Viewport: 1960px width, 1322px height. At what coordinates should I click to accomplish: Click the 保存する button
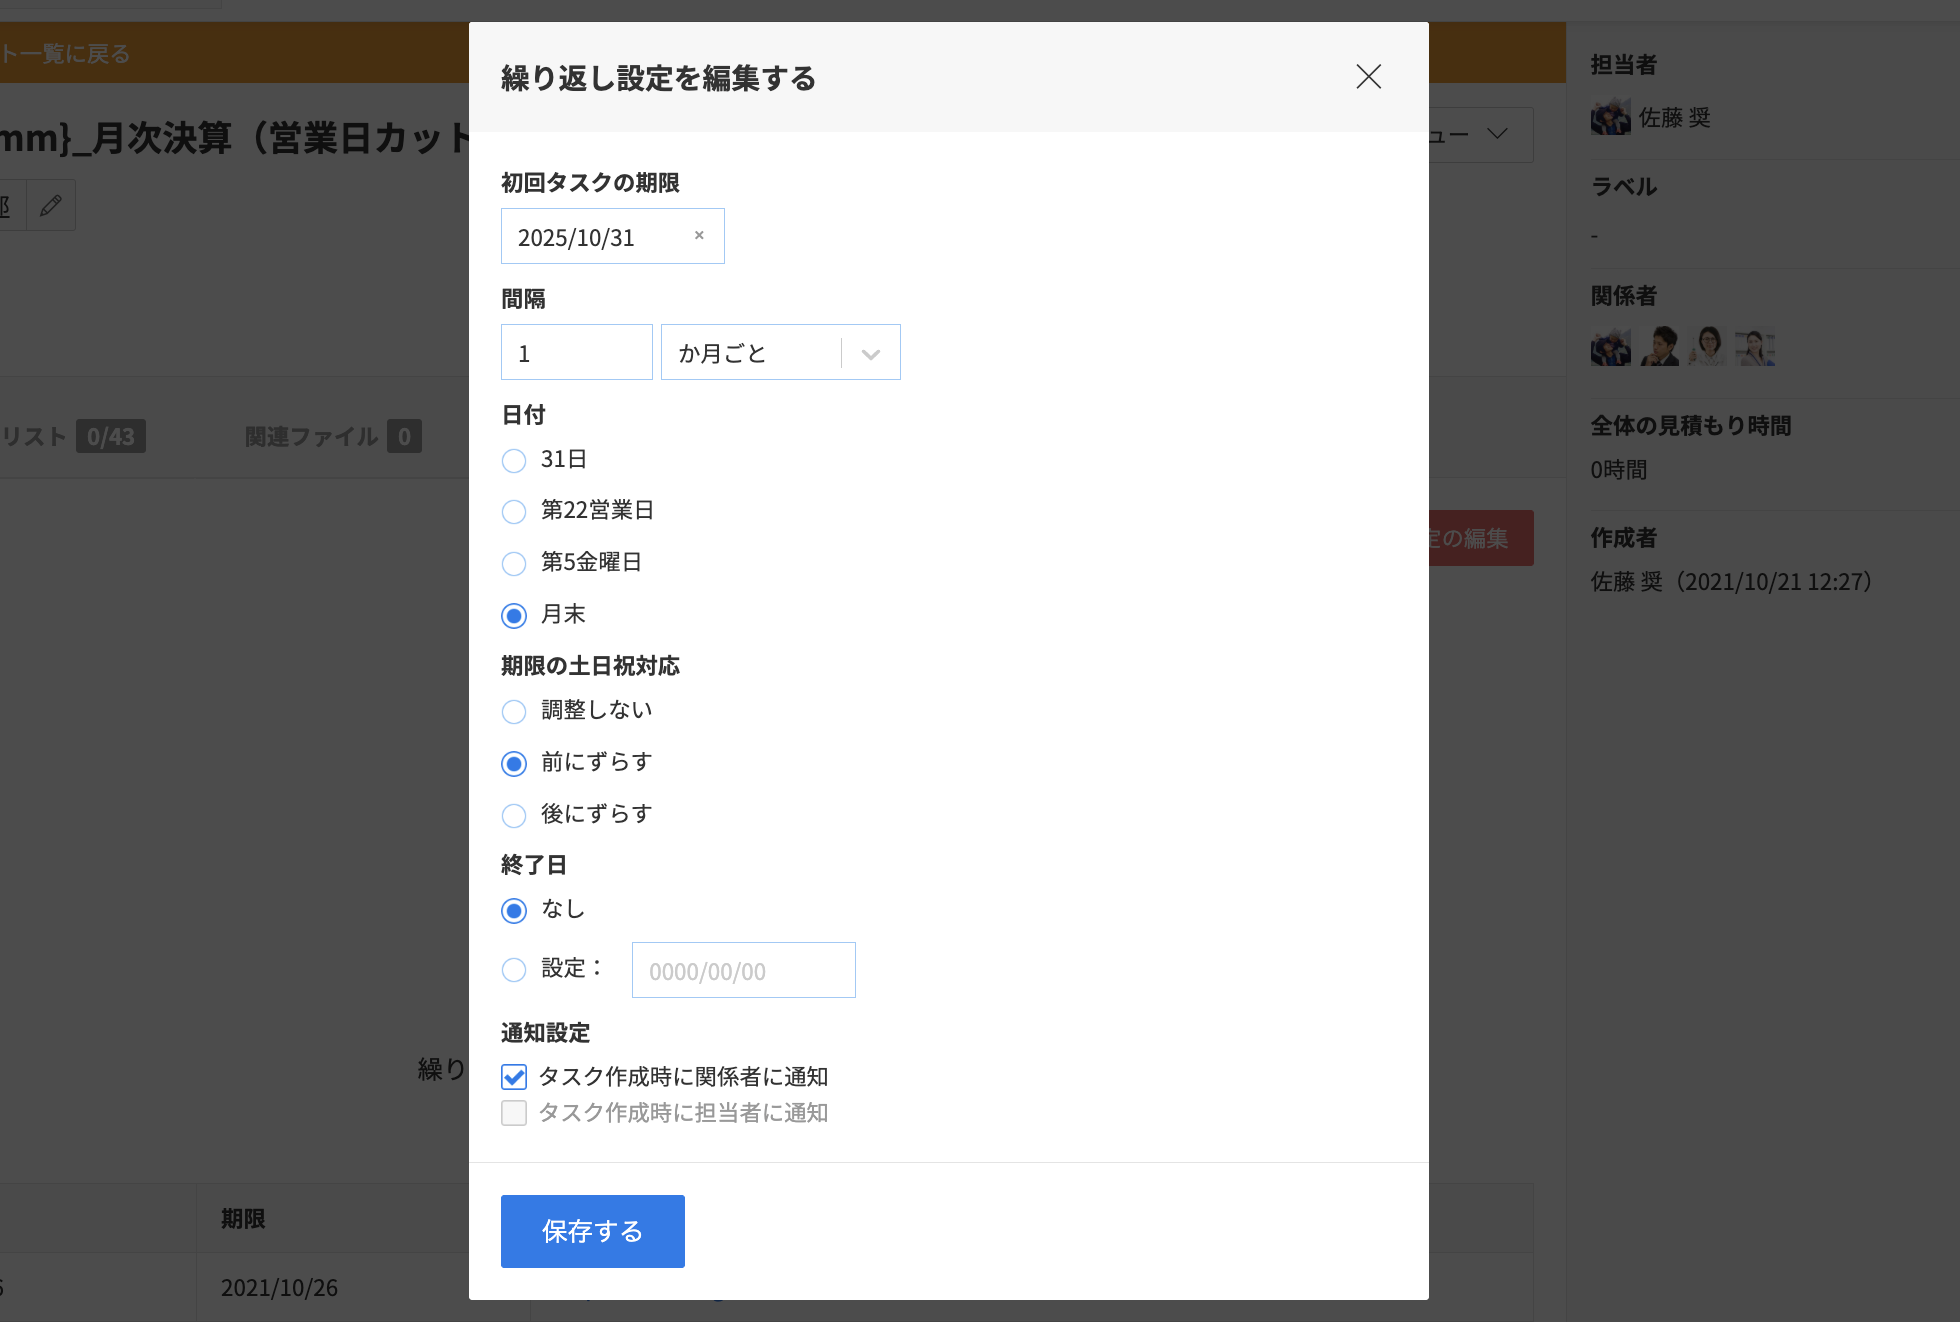pyautogui.click(x=592, y=1231)
